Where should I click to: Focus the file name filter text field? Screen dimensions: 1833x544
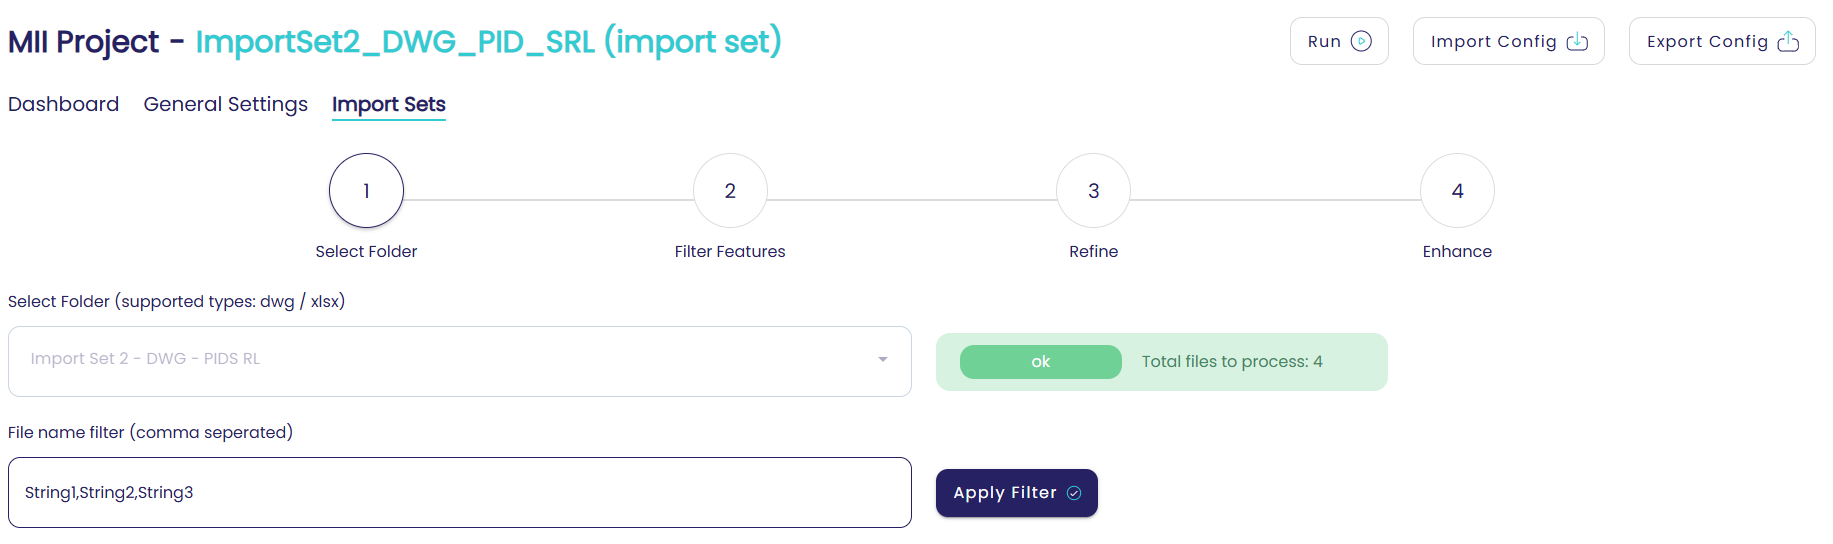(459, 493)
